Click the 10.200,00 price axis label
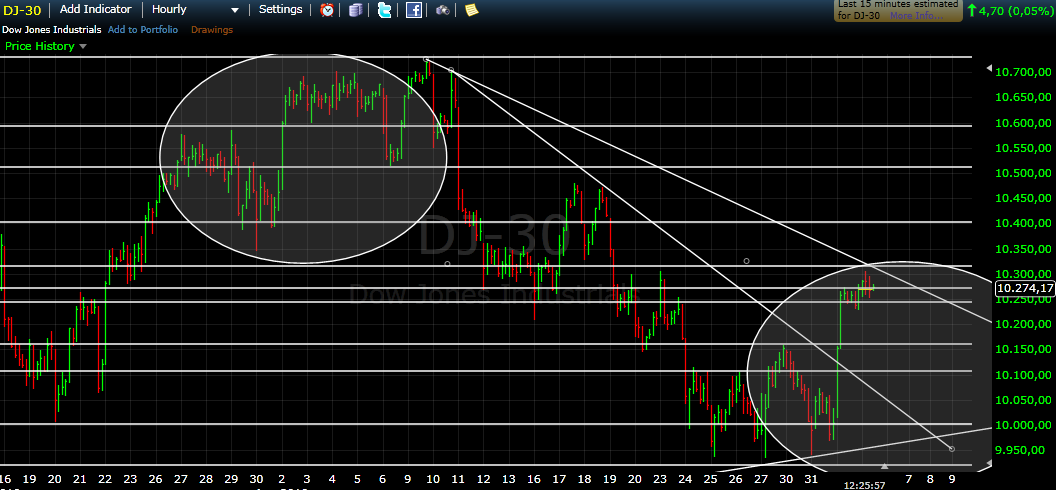Viewport: 1056px width, 490px height. [1022, 324]
